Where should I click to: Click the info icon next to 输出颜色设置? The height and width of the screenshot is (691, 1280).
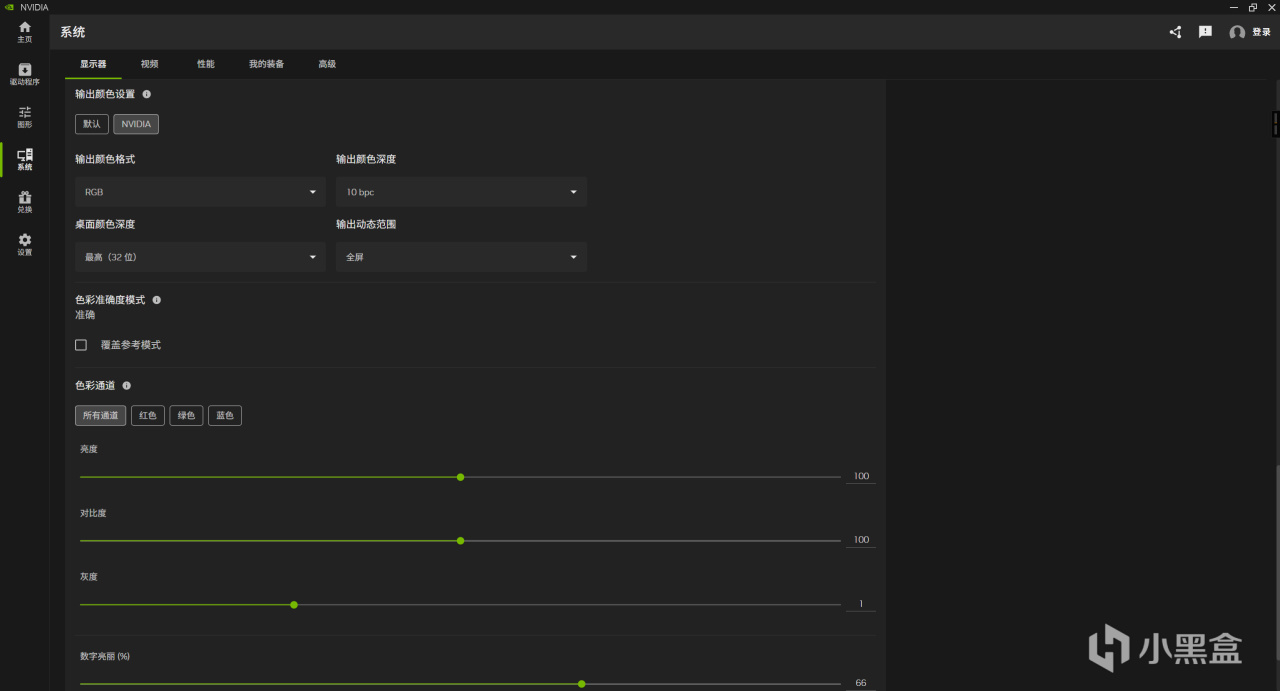pos(147,94)
